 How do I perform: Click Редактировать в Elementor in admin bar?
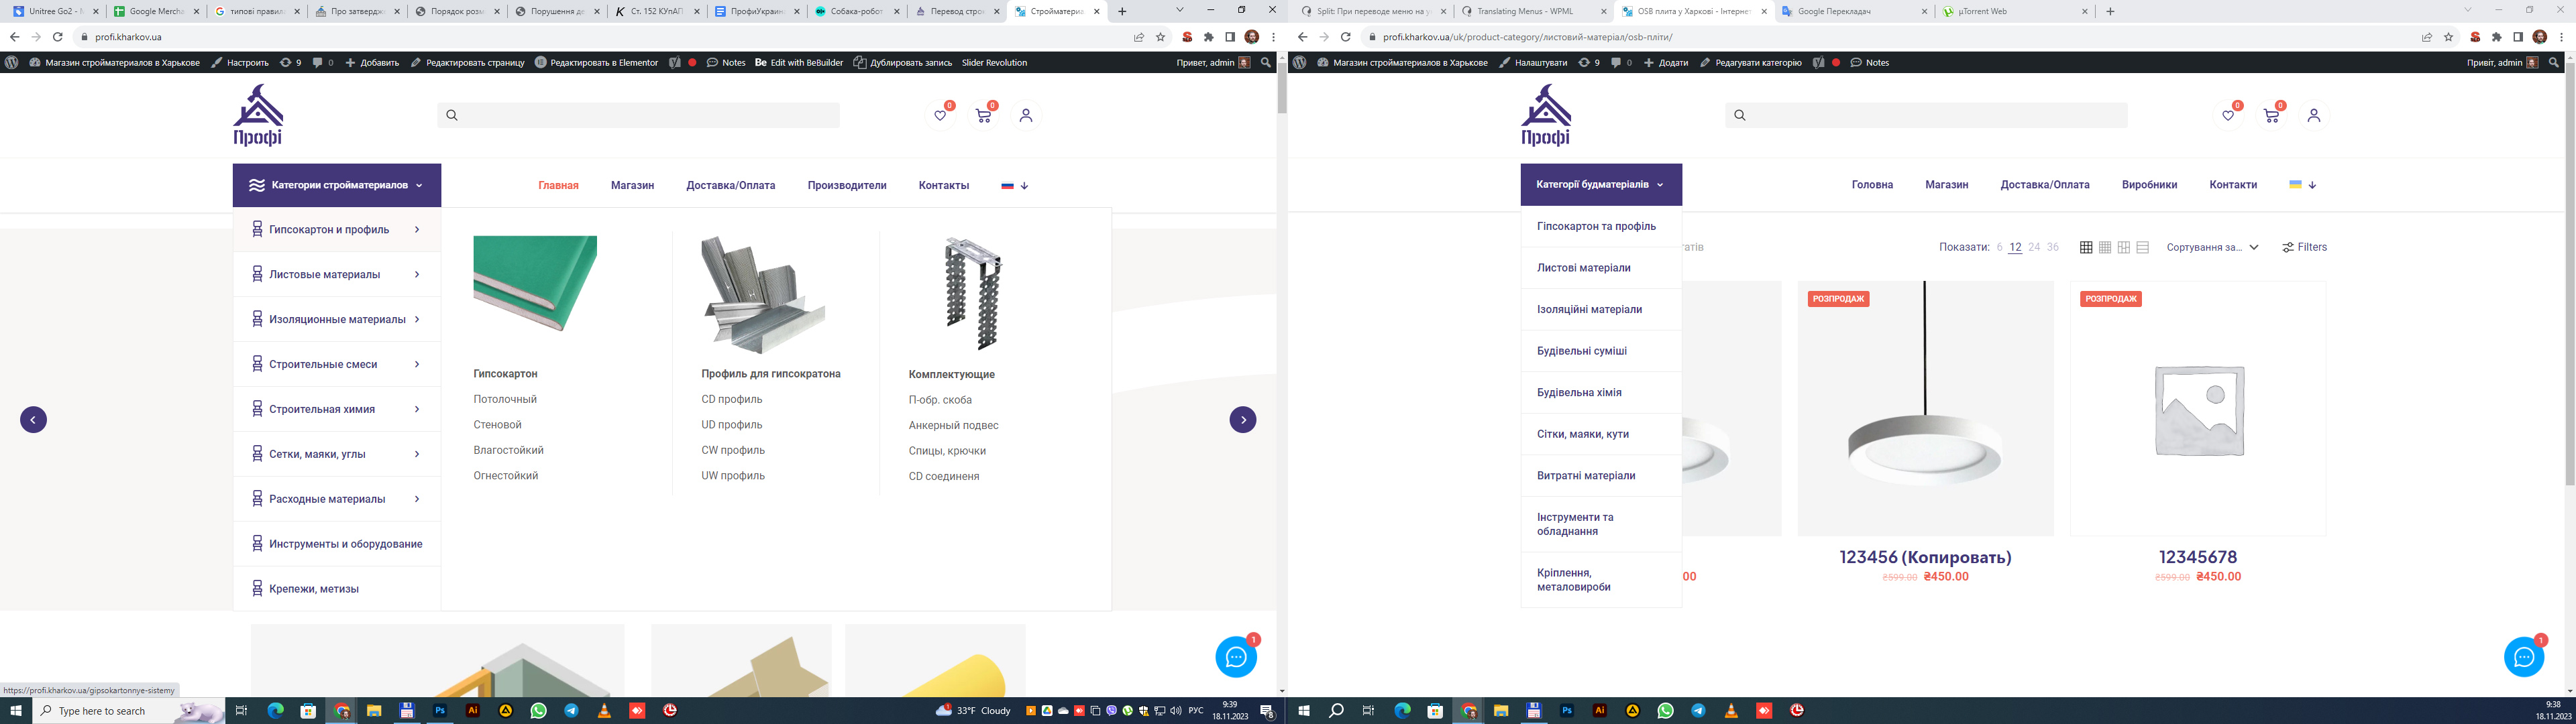[597, 62]
